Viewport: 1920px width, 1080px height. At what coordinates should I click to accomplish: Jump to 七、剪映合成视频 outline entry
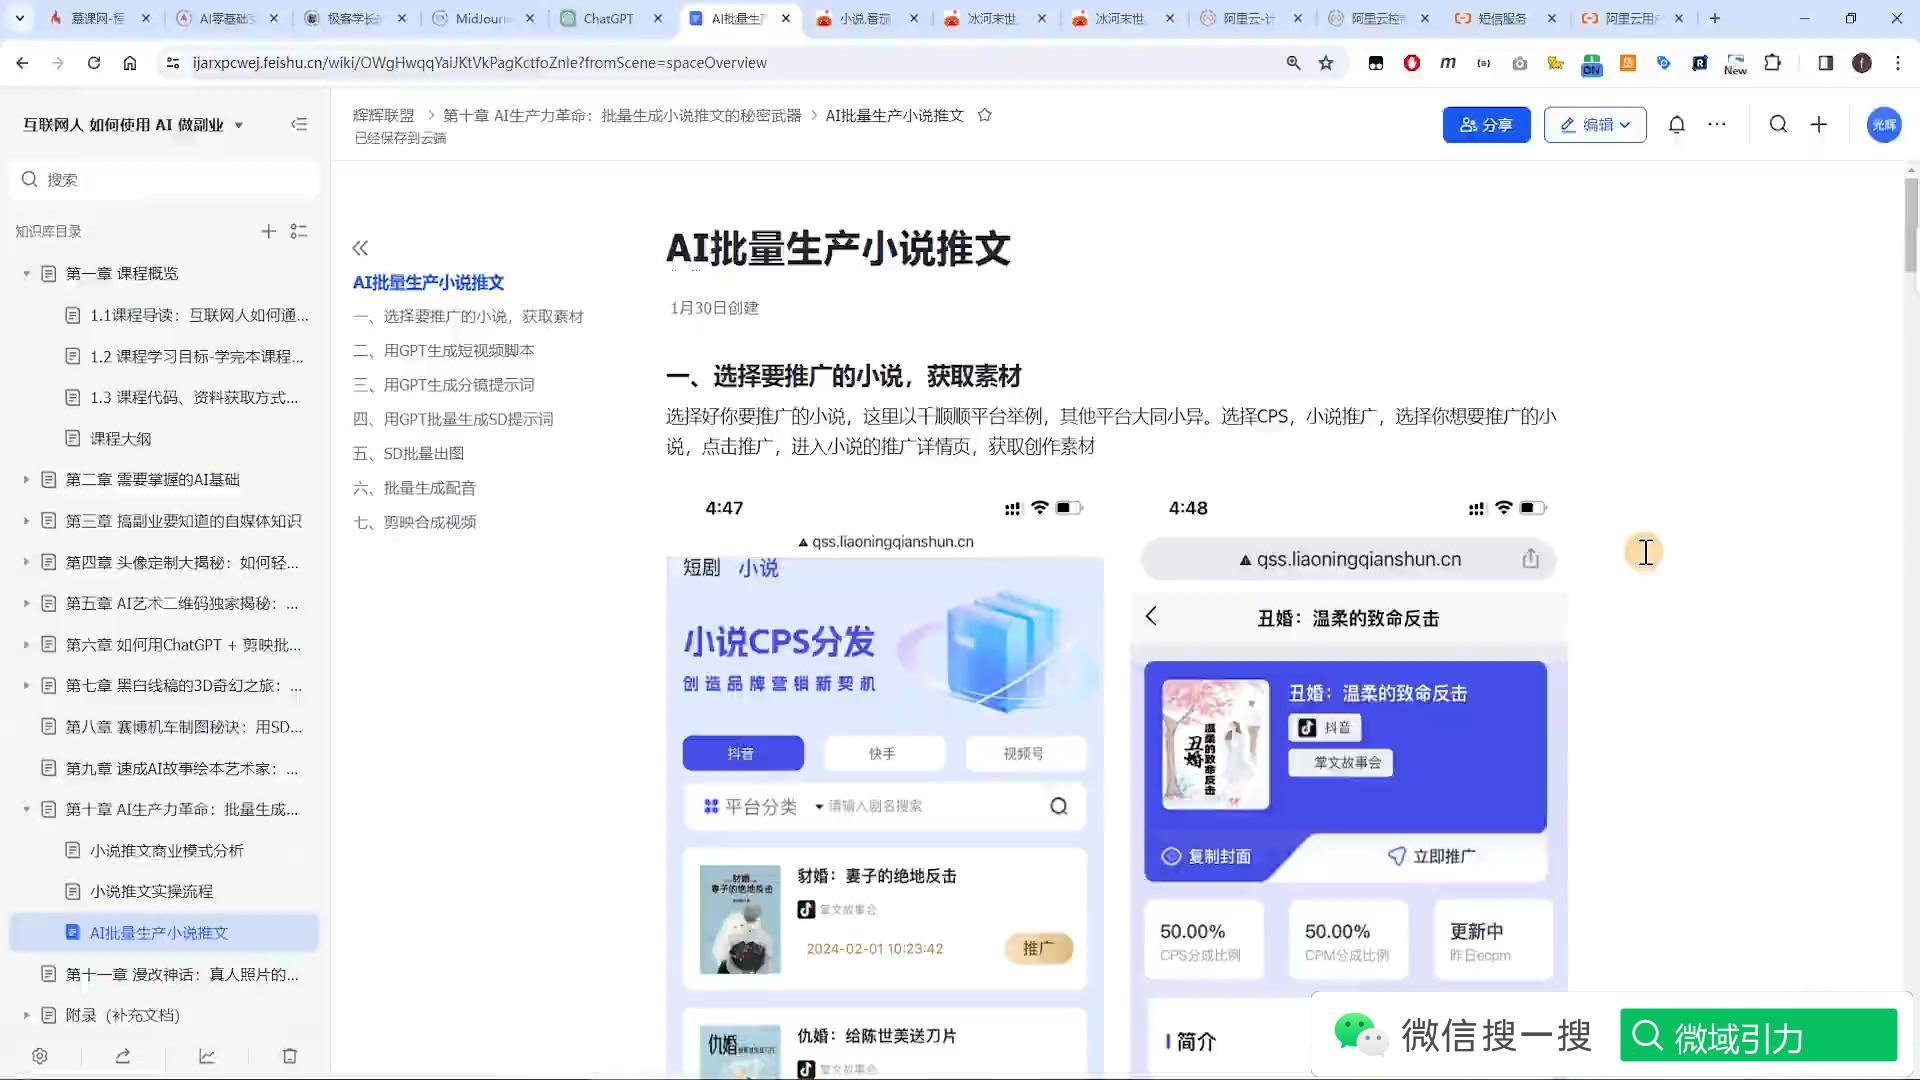point(414,522)
